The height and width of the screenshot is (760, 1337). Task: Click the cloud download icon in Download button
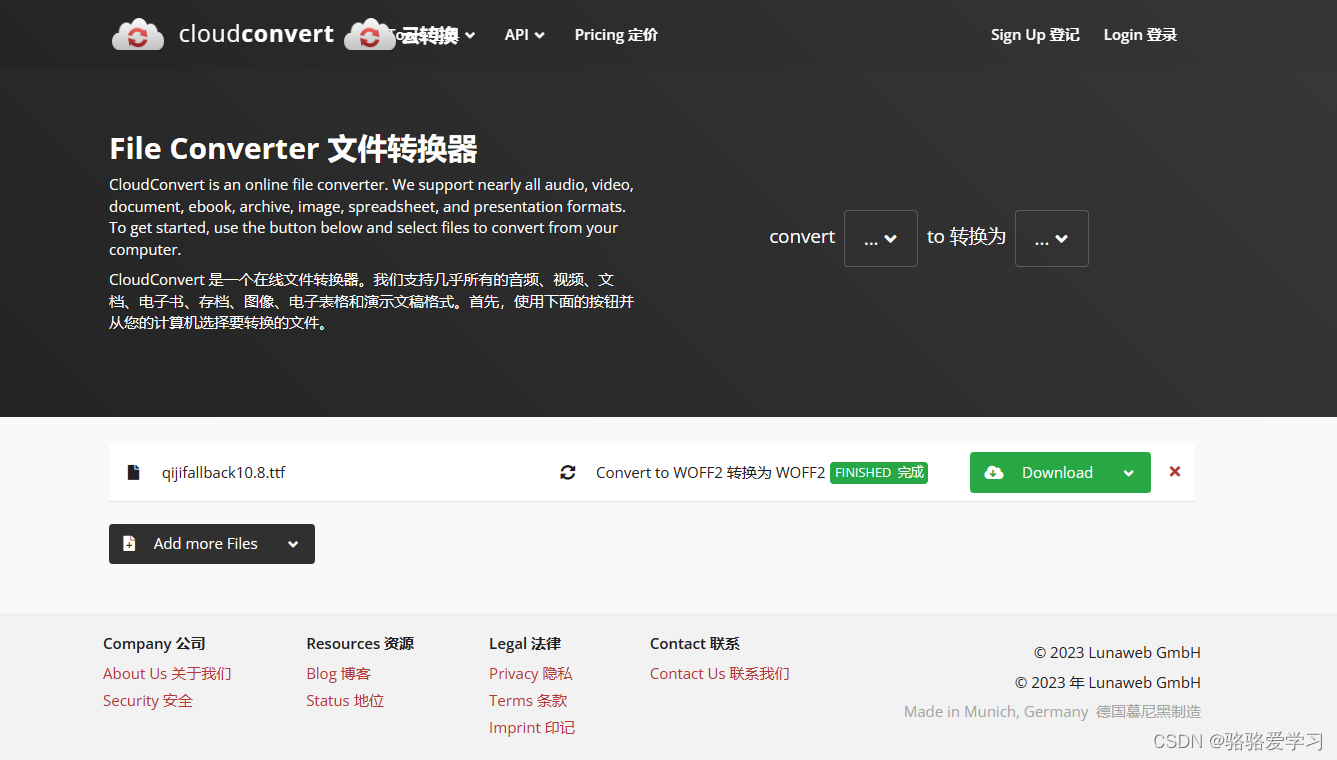pyautogui.click(x=994, y=472)
